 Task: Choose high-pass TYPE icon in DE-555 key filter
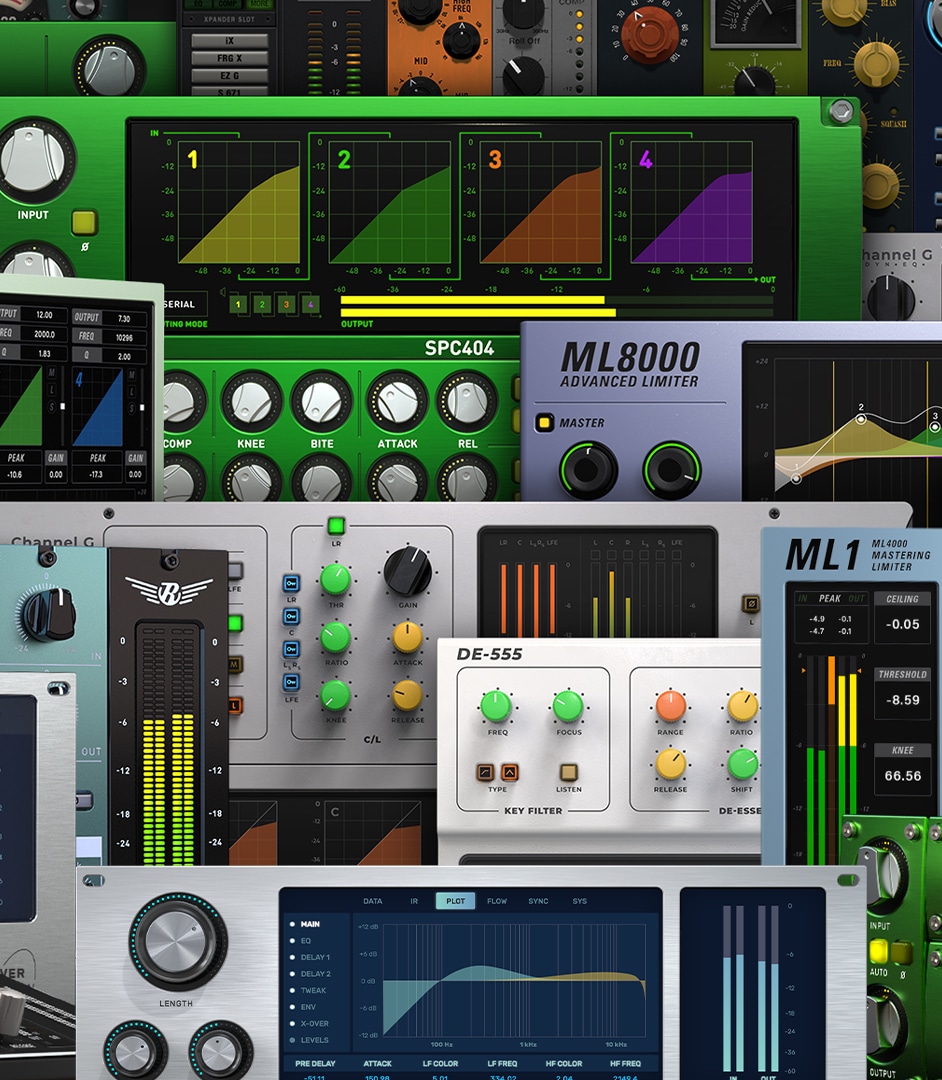(x=485, y=771)
